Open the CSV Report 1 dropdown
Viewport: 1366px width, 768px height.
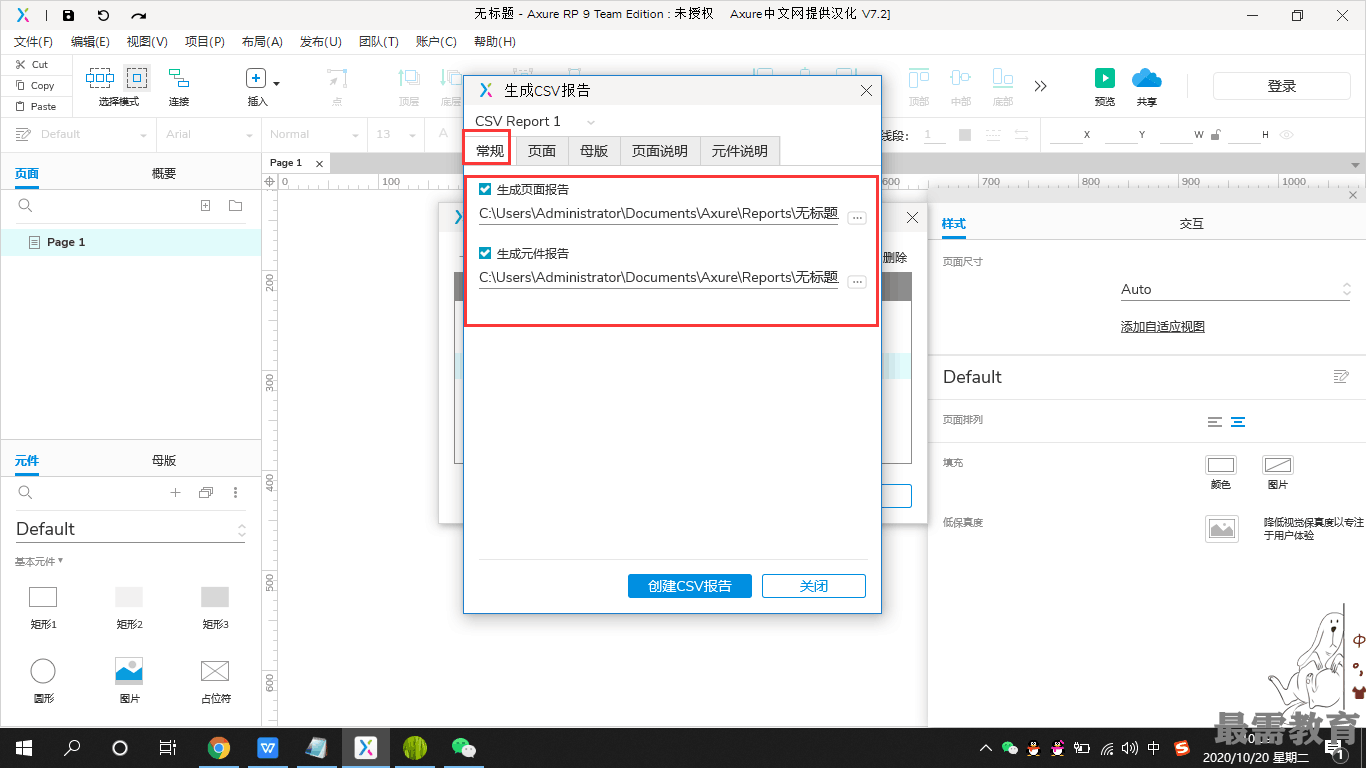click(536, 121)
